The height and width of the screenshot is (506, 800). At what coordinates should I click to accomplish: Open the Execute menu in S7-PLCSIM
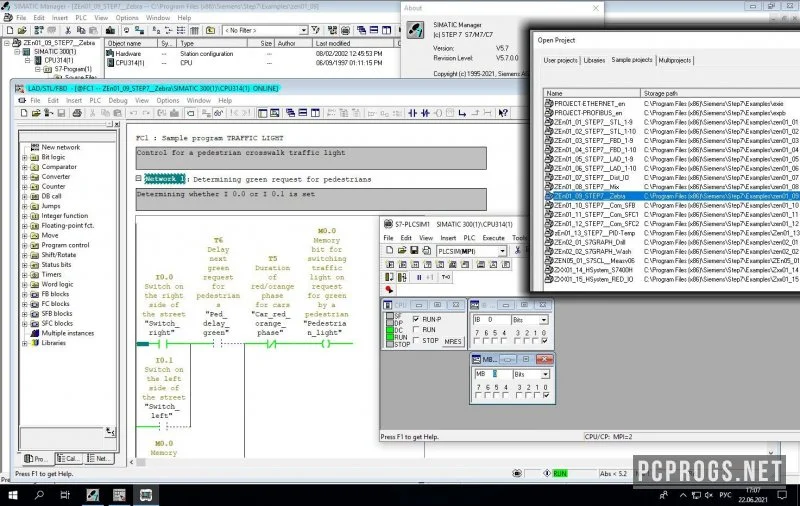pyautogui.click(x=493, y=238)
